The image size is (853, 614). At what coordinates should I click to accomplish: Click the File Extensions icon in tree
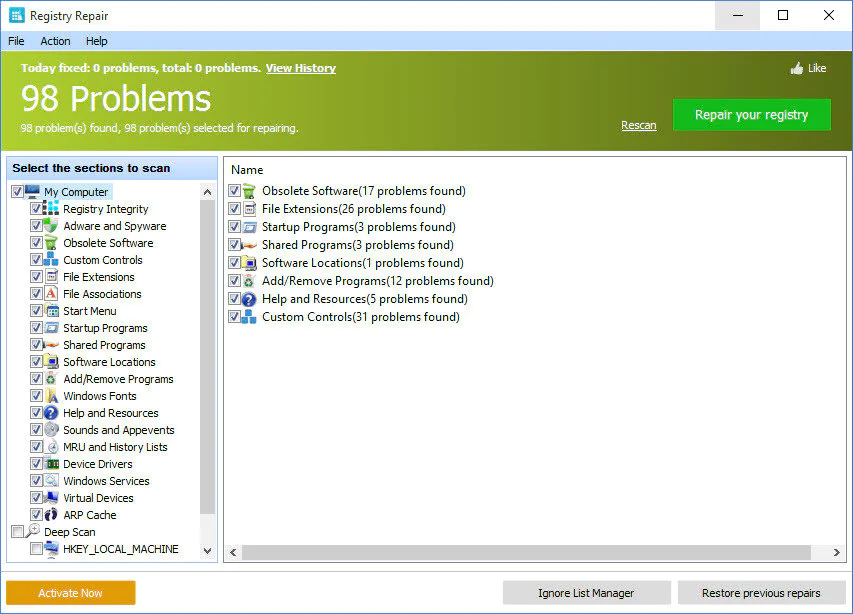click(51, 276)
